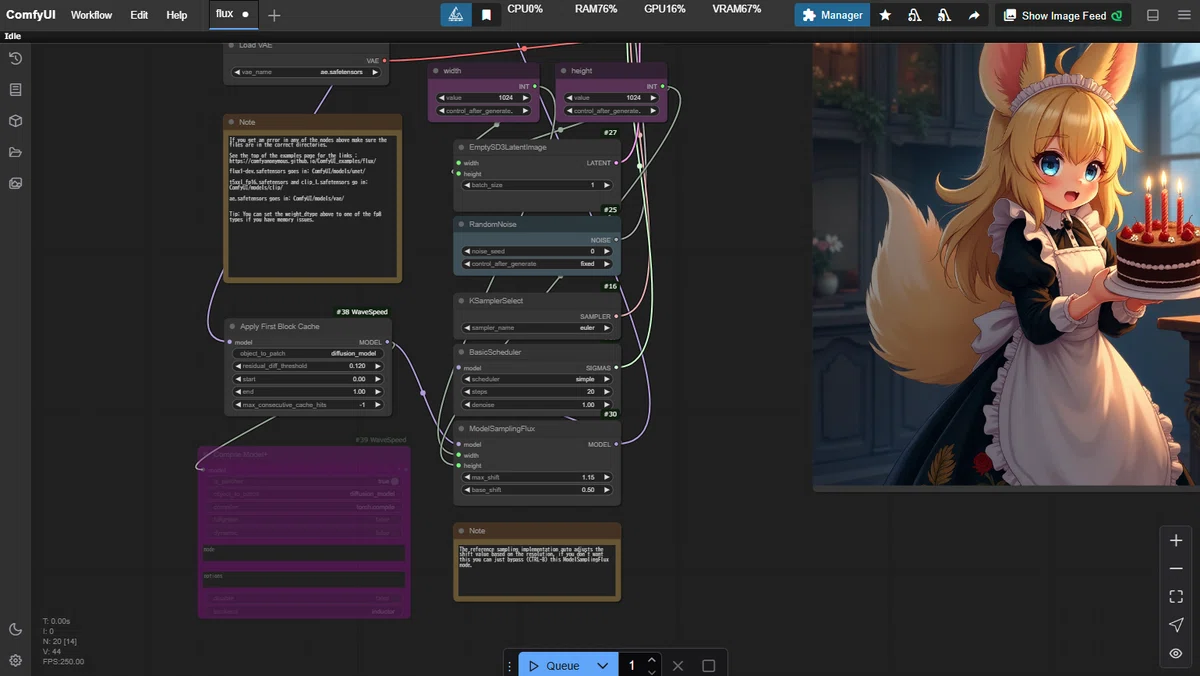Open control_after_generate combo in width node
Image resolution: width=1200 pixels, height=676 pixels.
point(483,111)
